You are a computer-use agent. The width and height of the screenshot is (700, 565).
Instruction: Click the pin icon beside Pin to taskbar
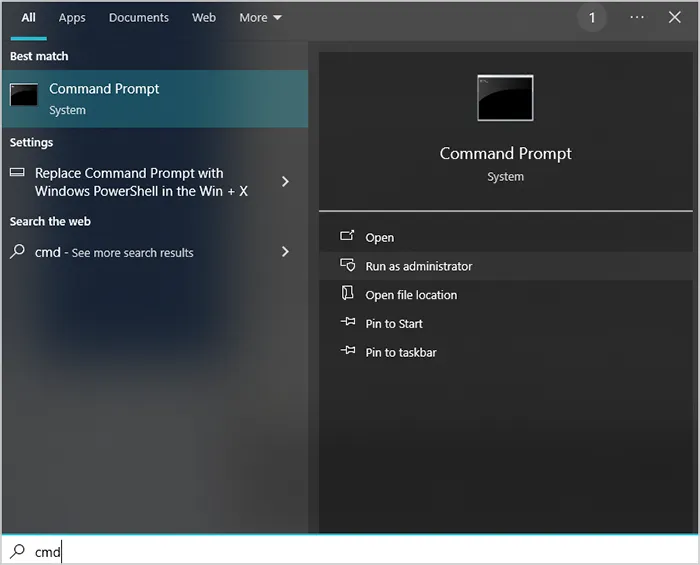(x=348, y=350)
